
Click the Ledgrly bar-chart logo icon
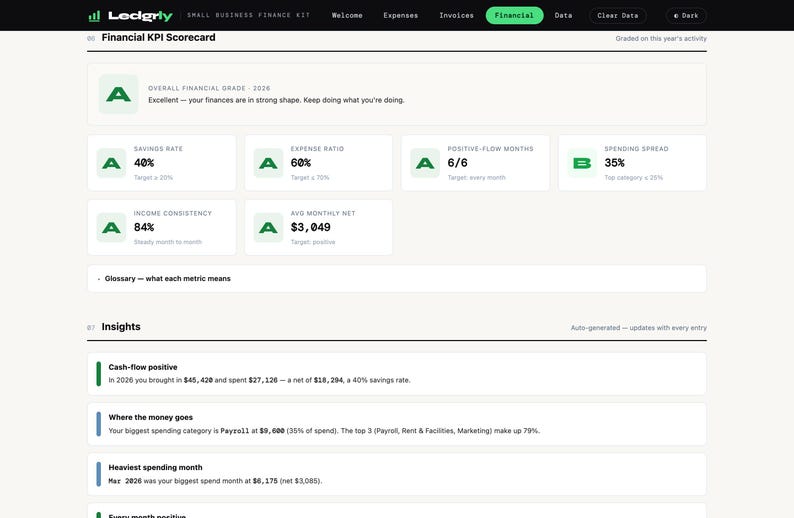coord(94,16)
